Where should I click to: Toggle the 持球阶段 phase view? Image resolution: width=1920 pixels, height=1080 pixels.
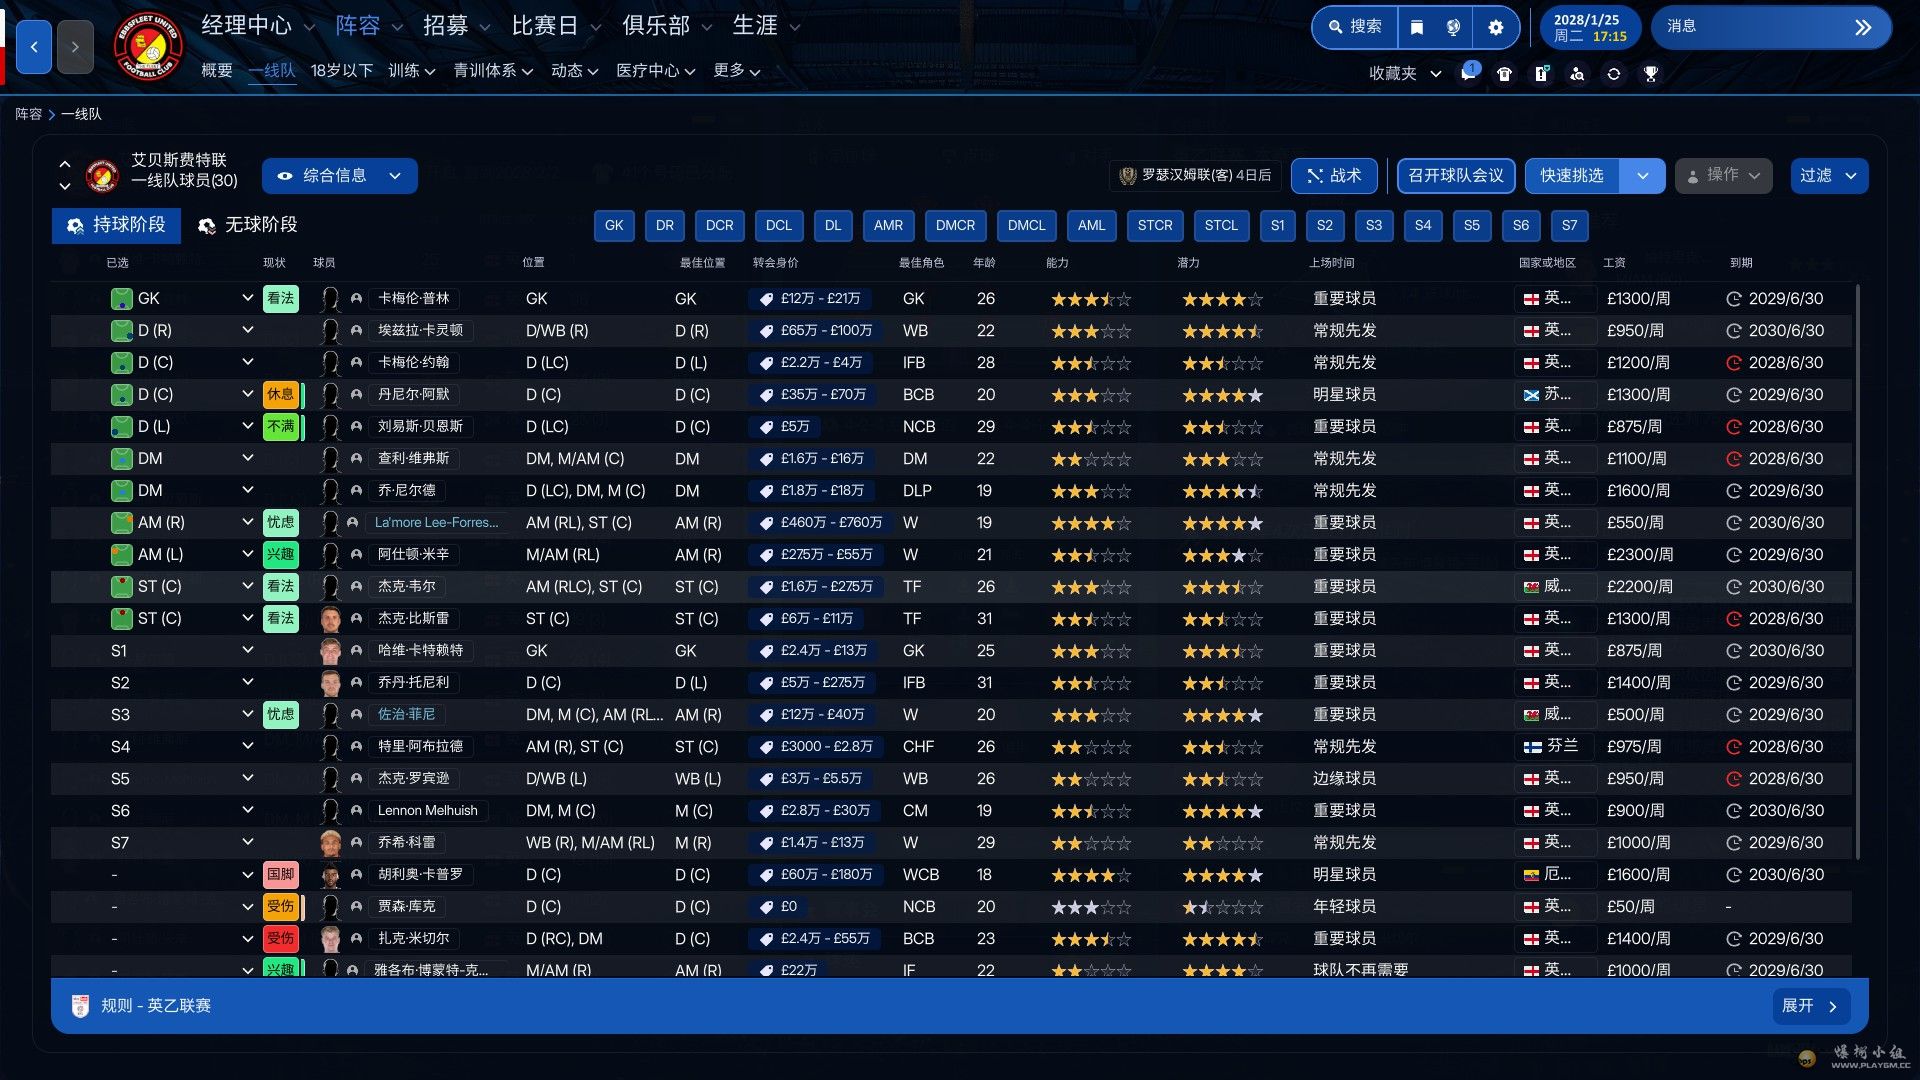116,225
